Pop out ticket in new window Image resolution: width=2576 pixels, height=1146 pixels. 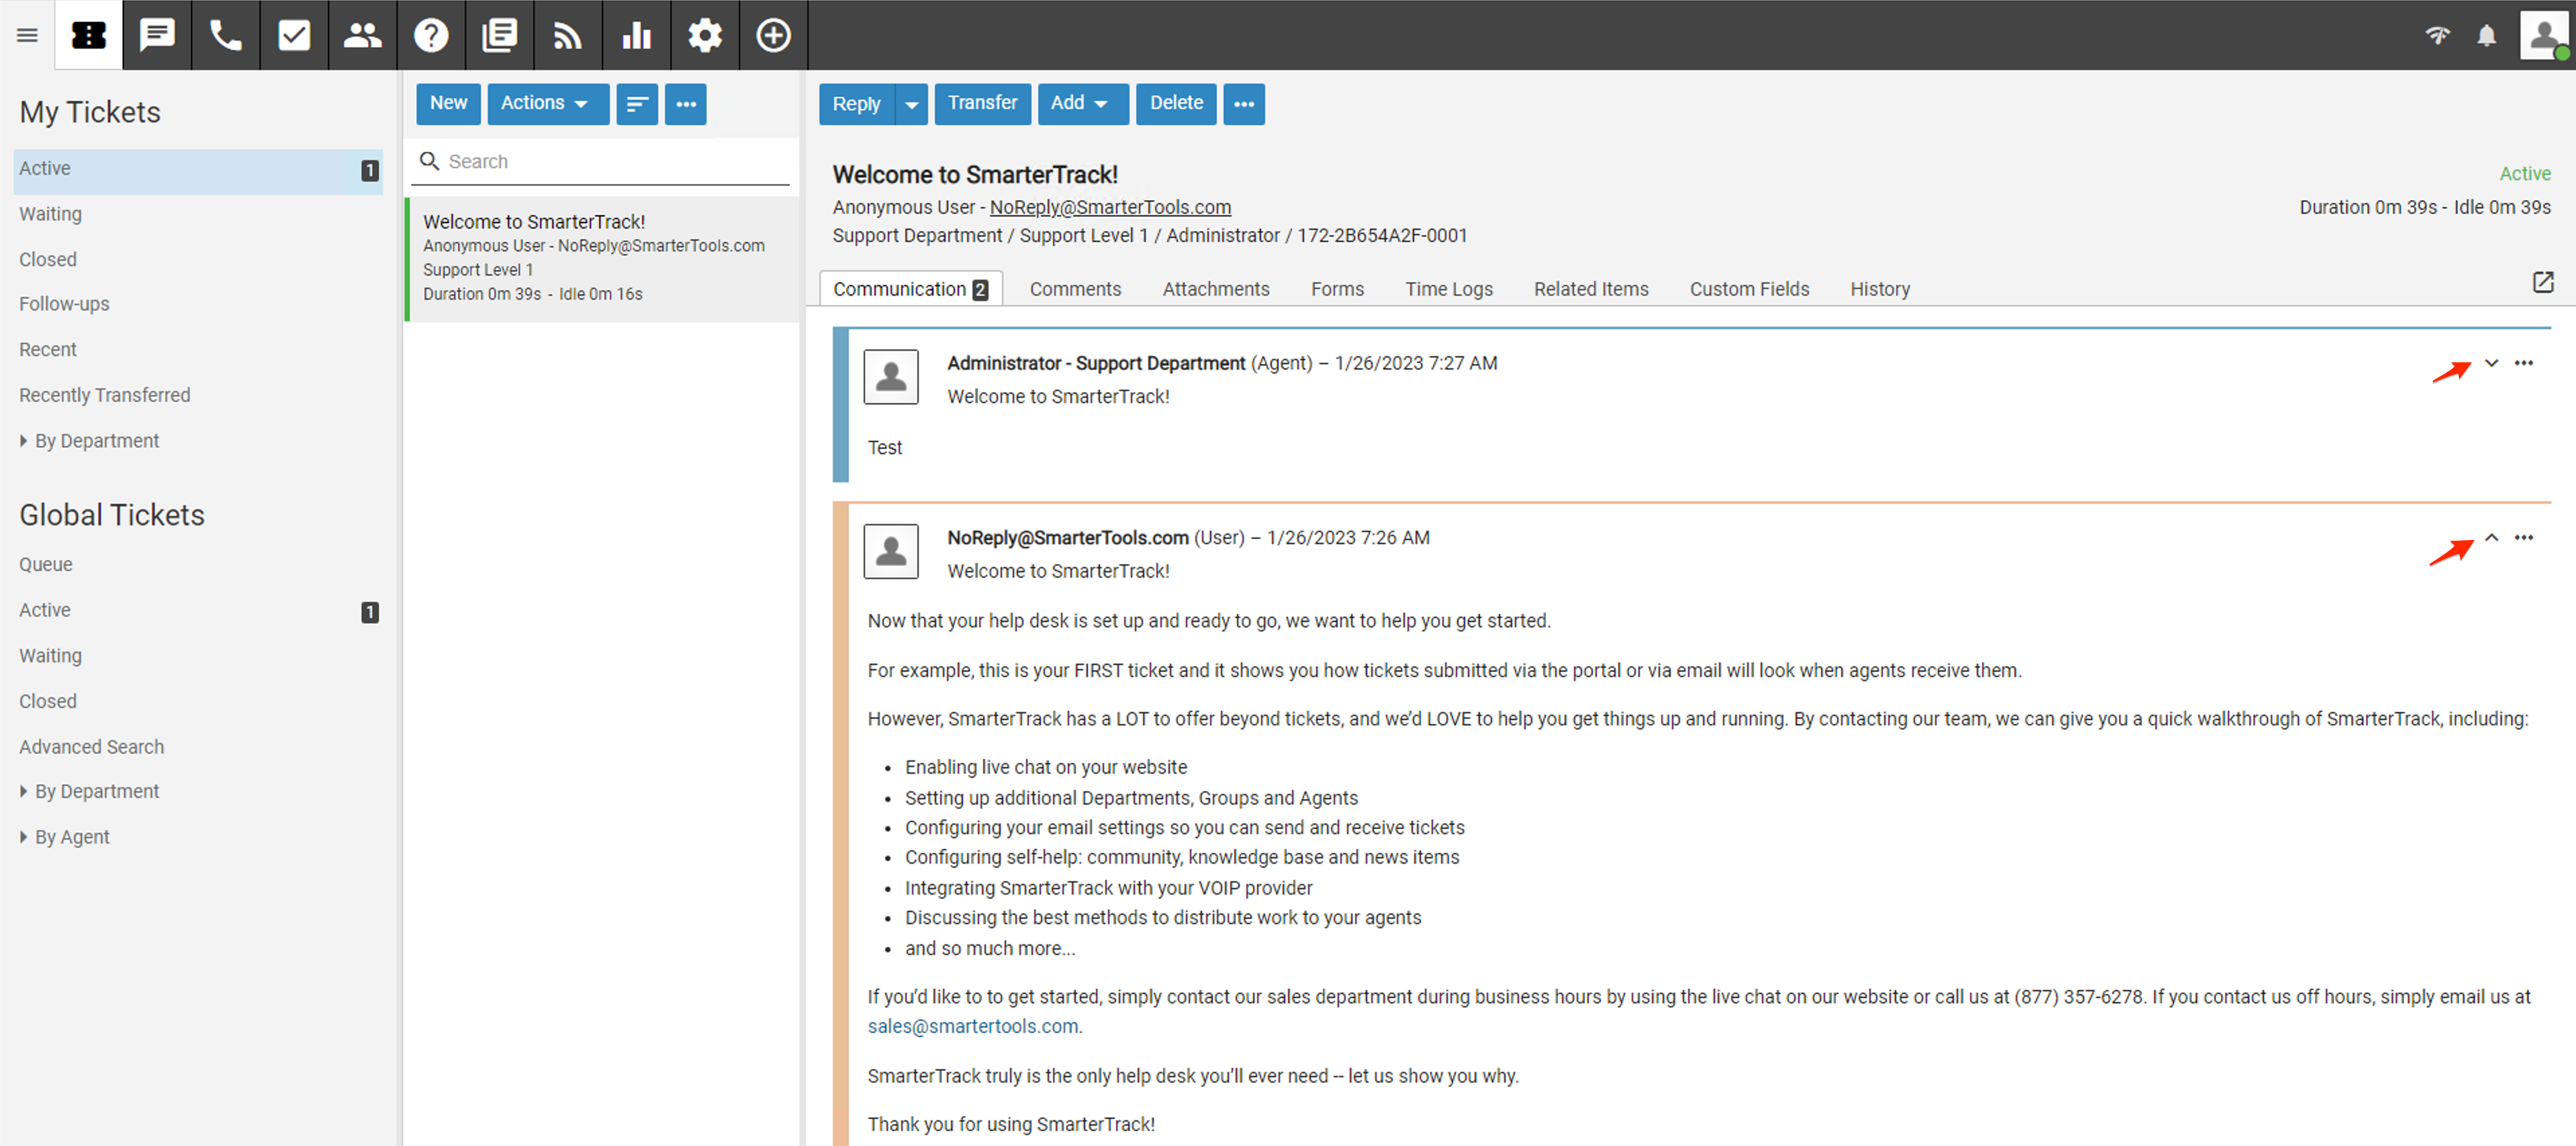click(2543, 283)
